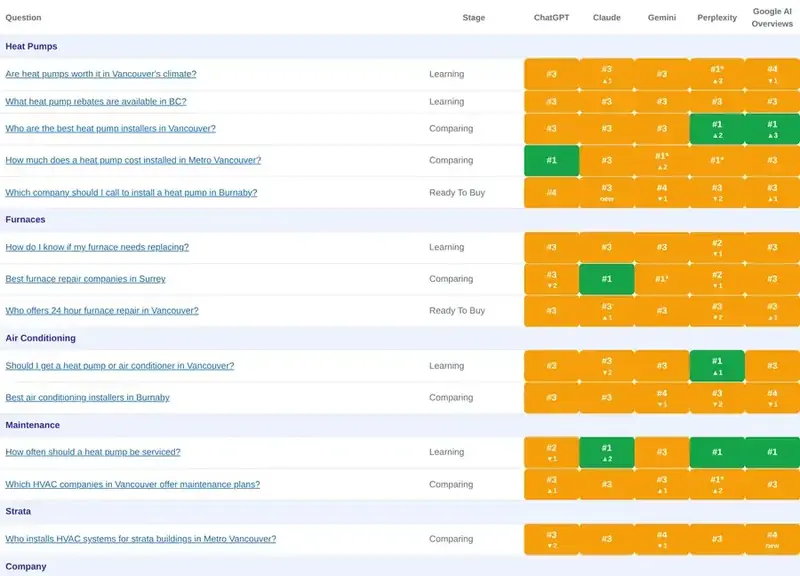Click Gemini #4 cell in strata buildings row
800x576 pixels.
click(x=662, y=539)
